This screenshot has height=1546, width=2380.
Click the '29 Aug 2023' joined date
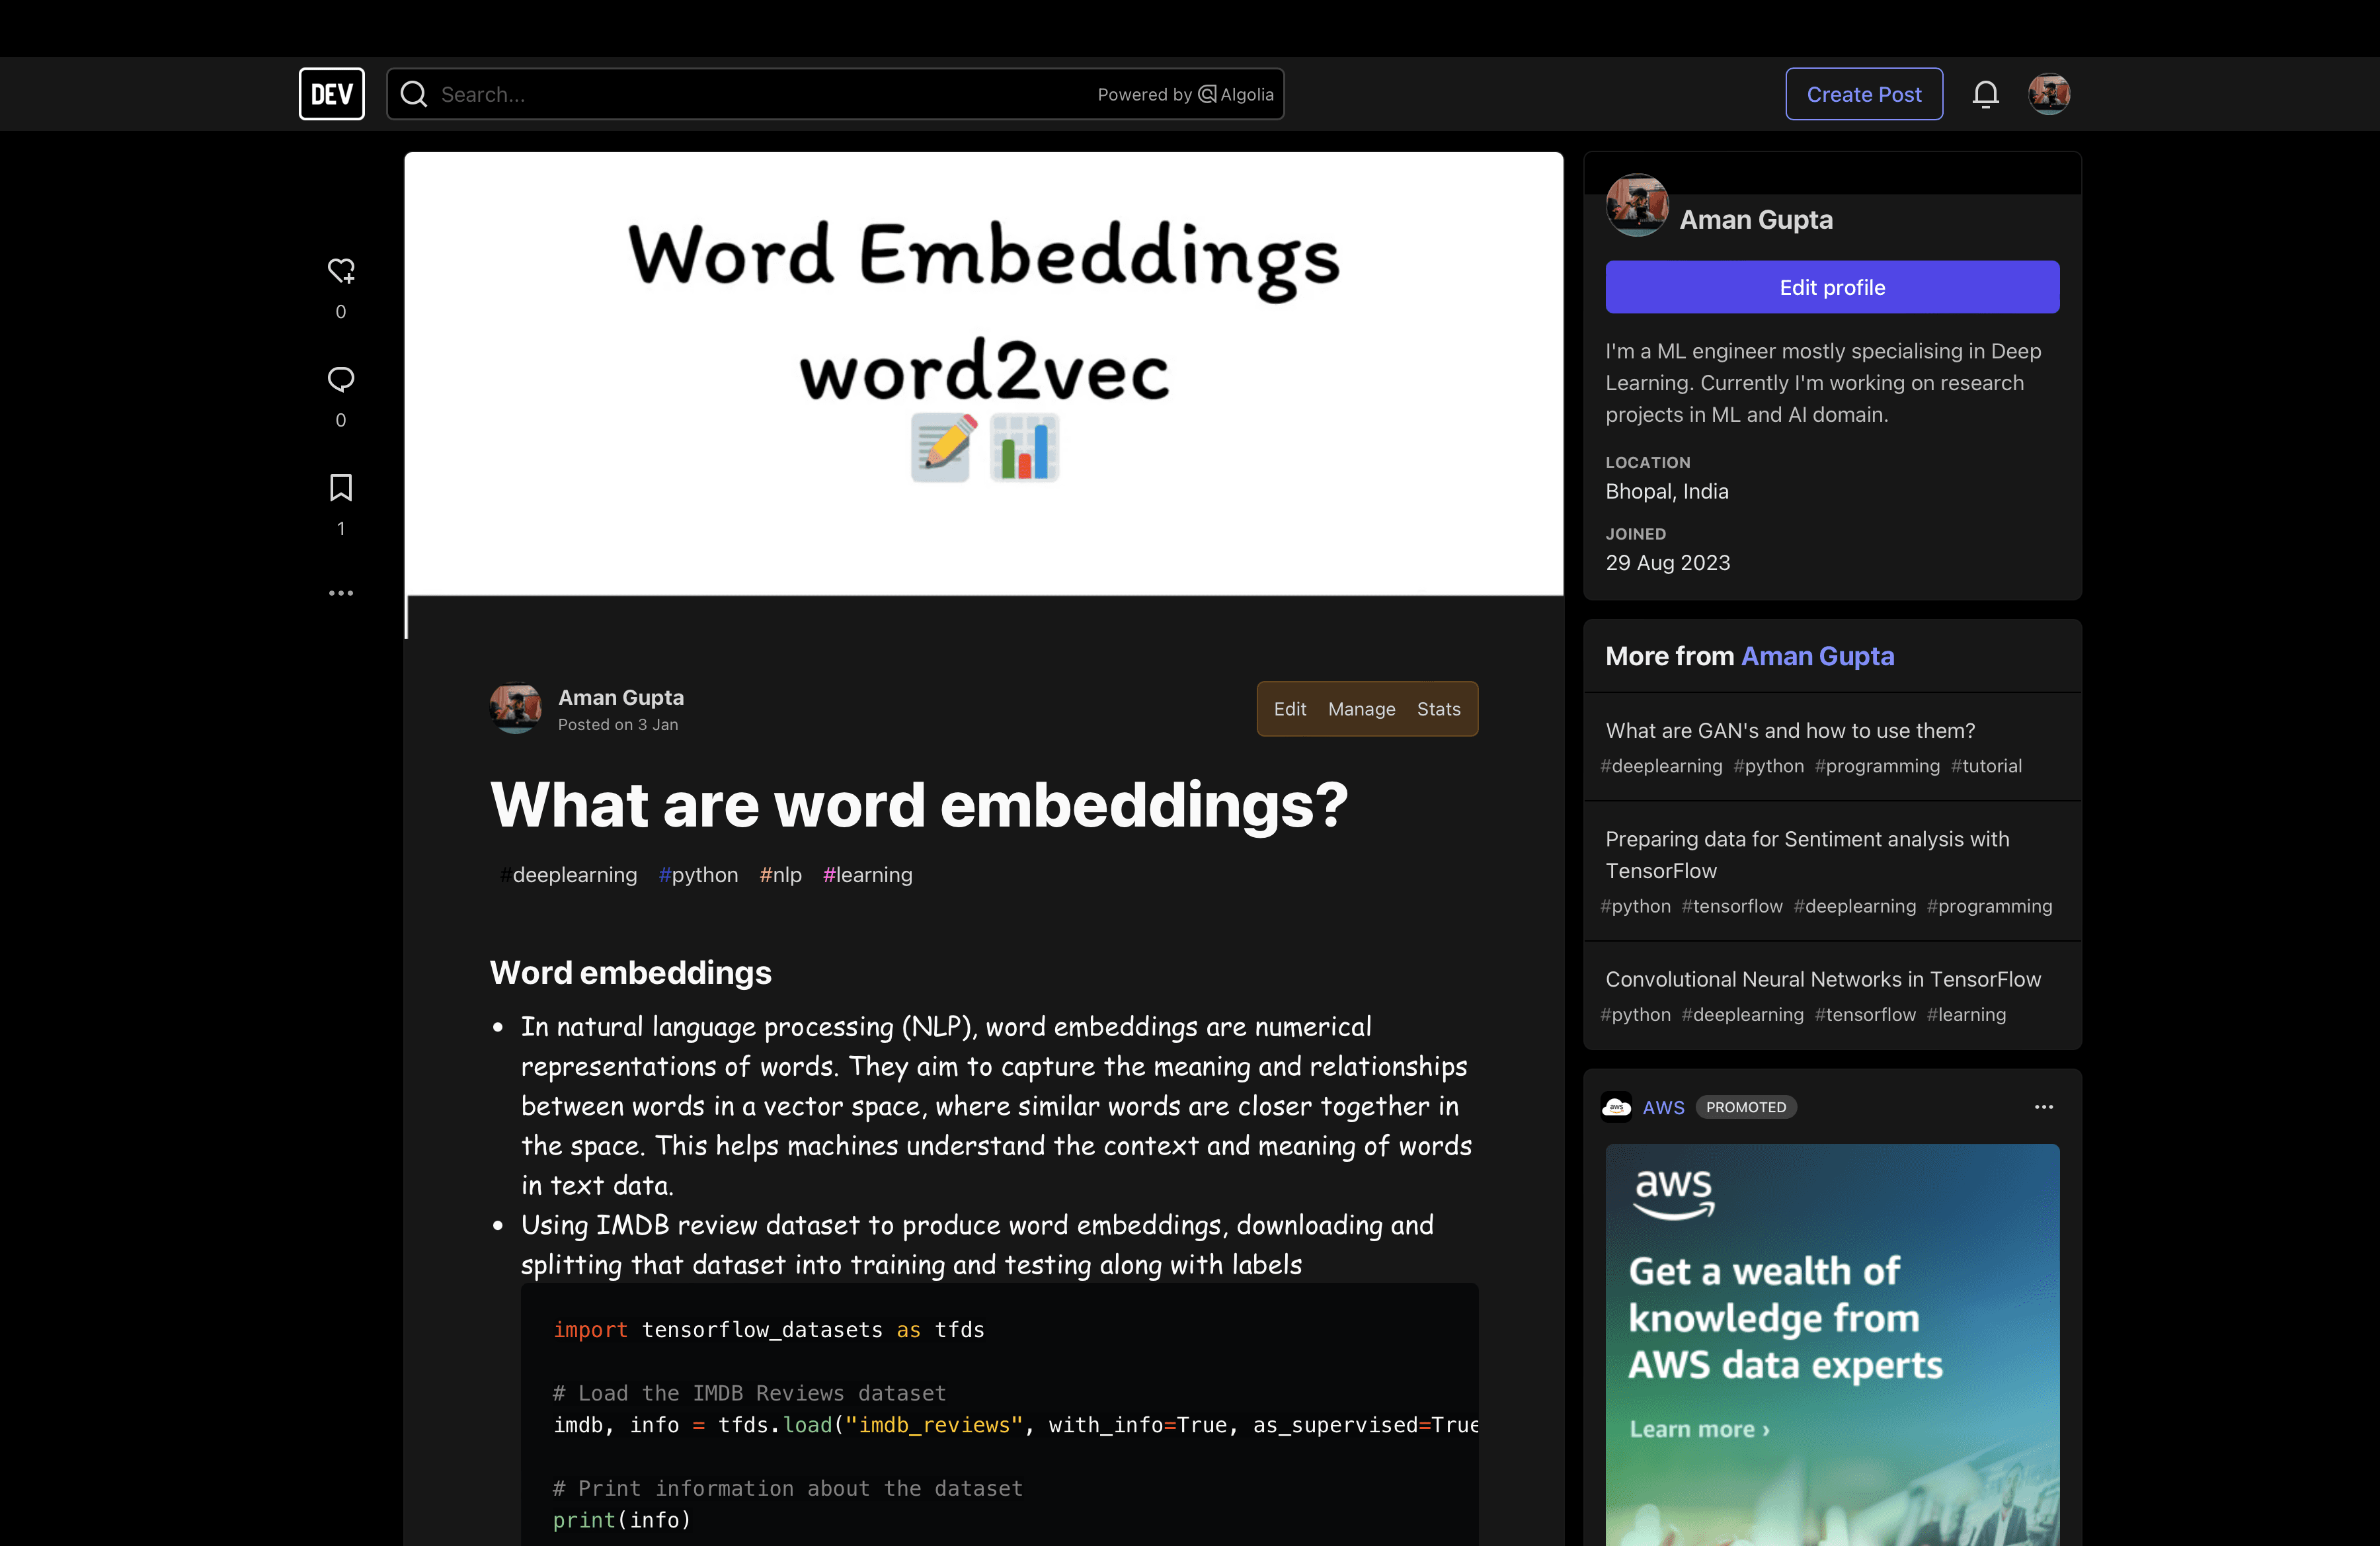[x=1668, y=563]
